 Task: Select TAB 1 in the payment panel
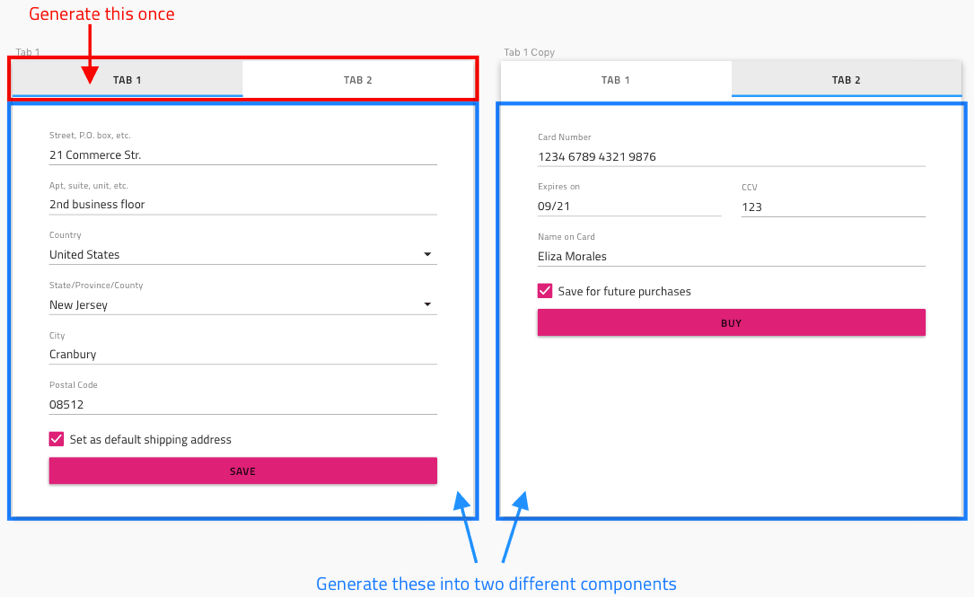pyautogui.click(x=615, y=79)
